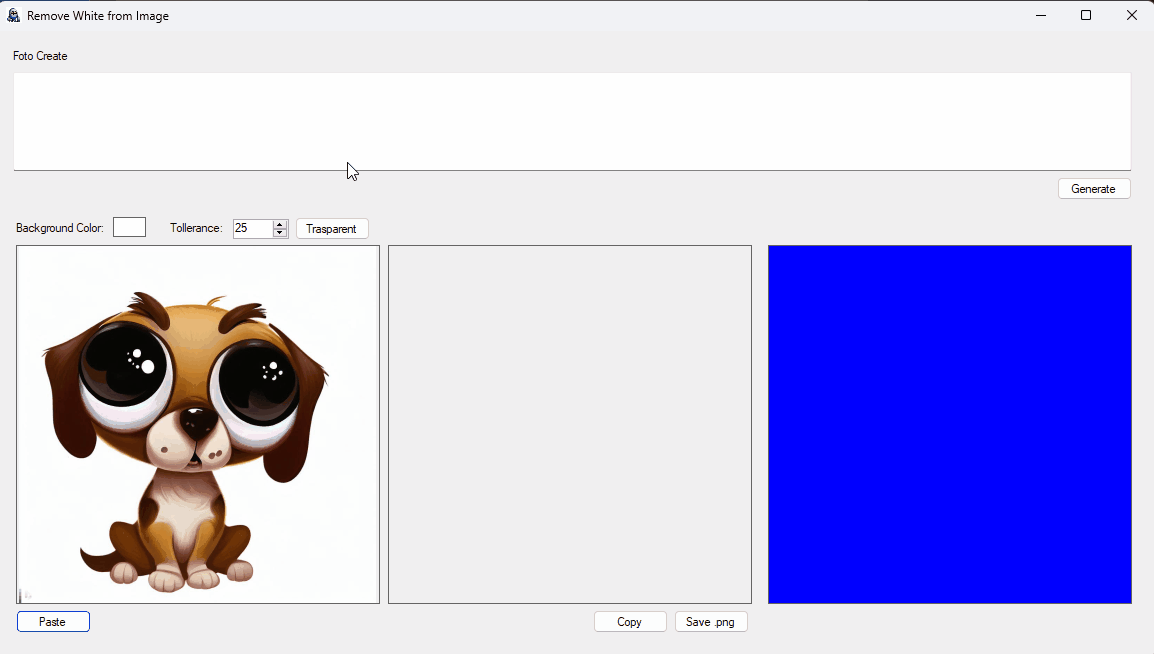Maximize the Remove White from Image window
1154x654 pixels.
point(1086,15)
